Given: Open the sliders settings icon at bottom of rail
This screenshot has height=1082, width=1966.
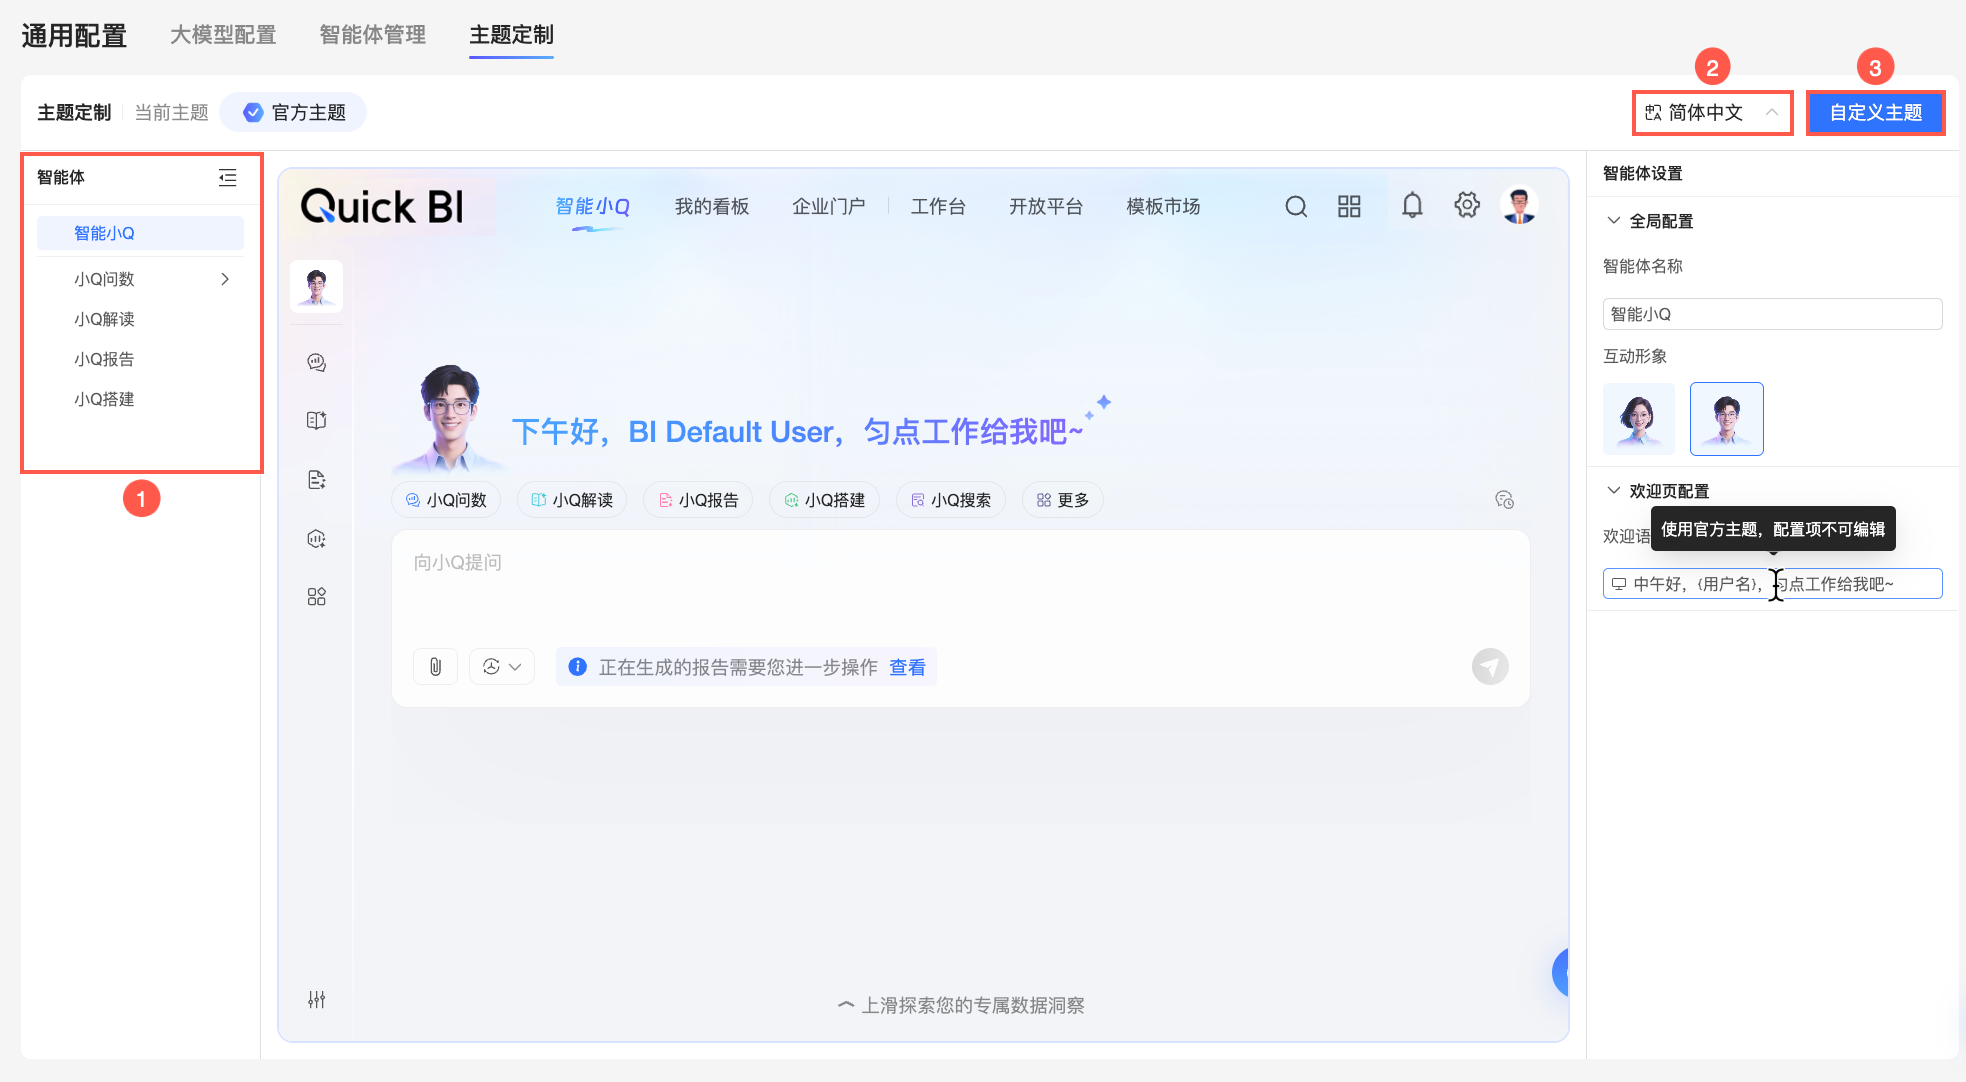Looking at the screenshot, I should (316, 1000).
